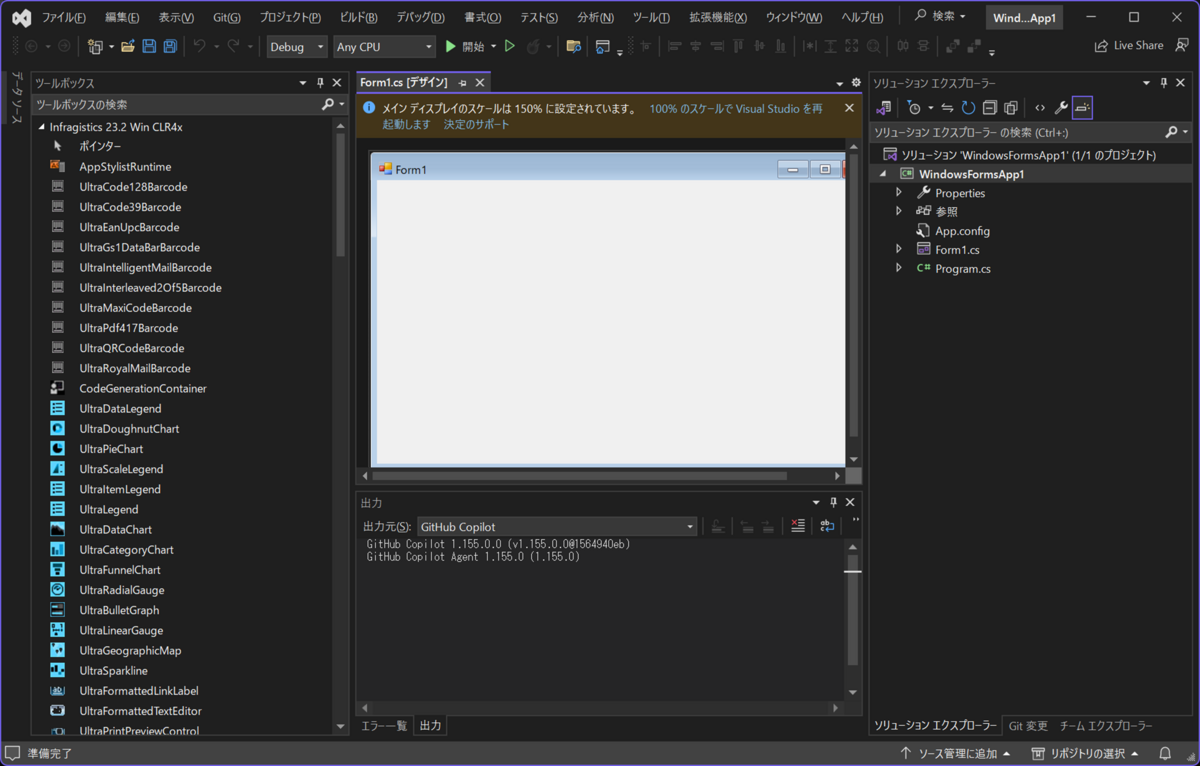Click the settings gear above the designer

click(x=856, y=83)
